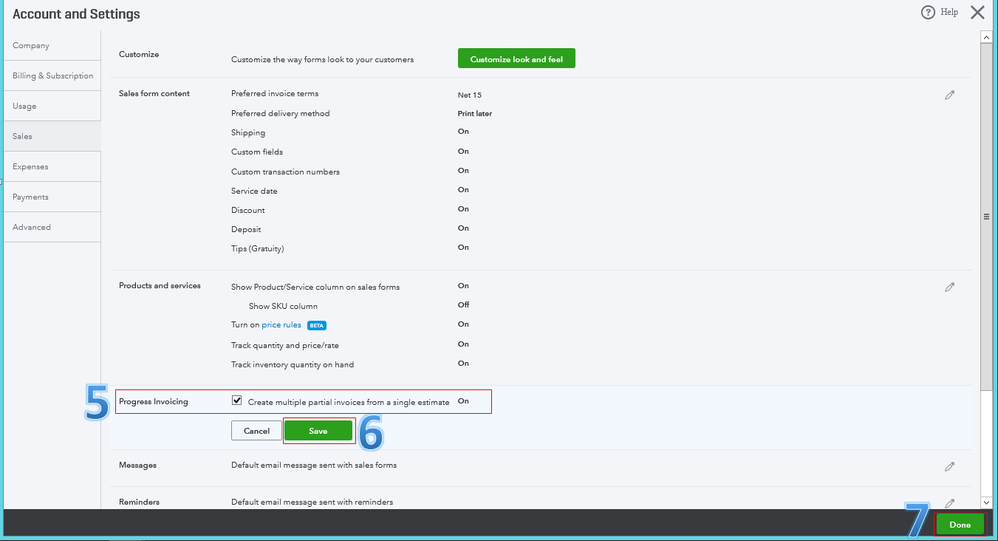Open the Usage tab

25,106
